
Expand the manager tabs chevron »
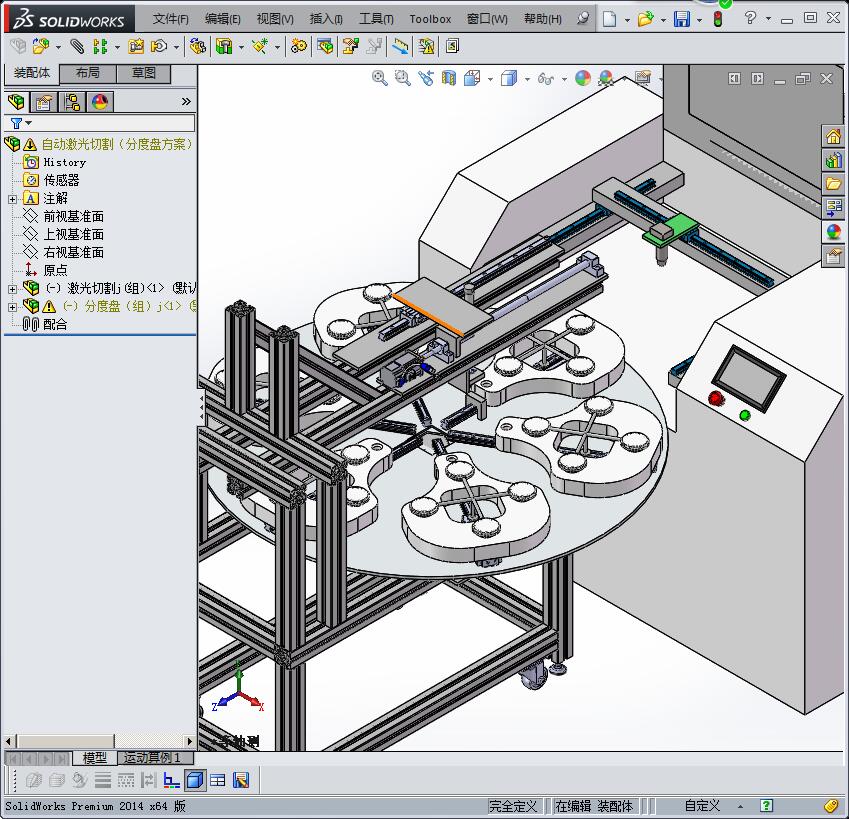(186, 101)
